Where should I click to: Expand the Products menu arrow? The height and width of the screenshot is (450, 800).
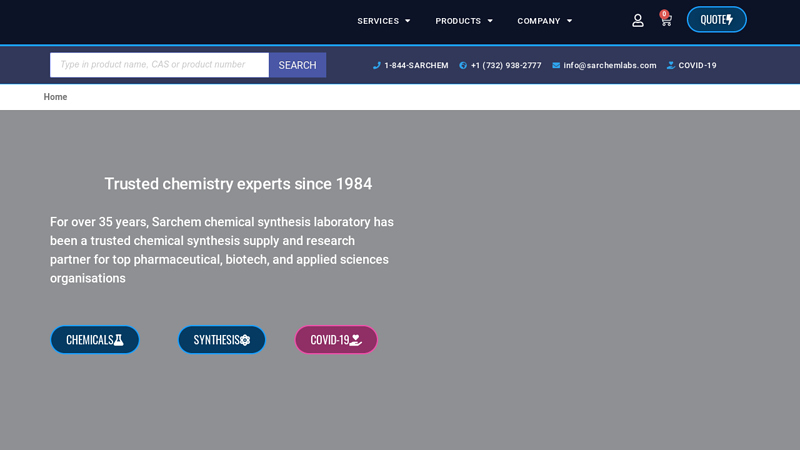[x=490, y=21]
